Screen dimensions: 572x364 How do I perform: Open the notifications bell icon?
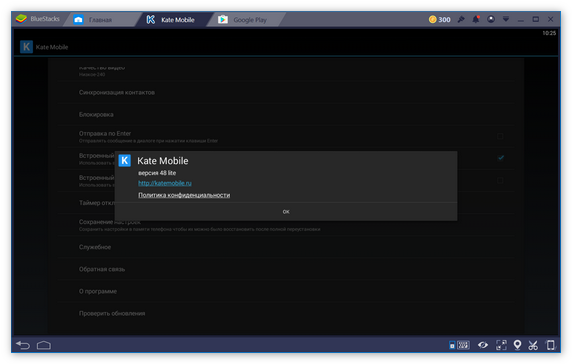476,19
